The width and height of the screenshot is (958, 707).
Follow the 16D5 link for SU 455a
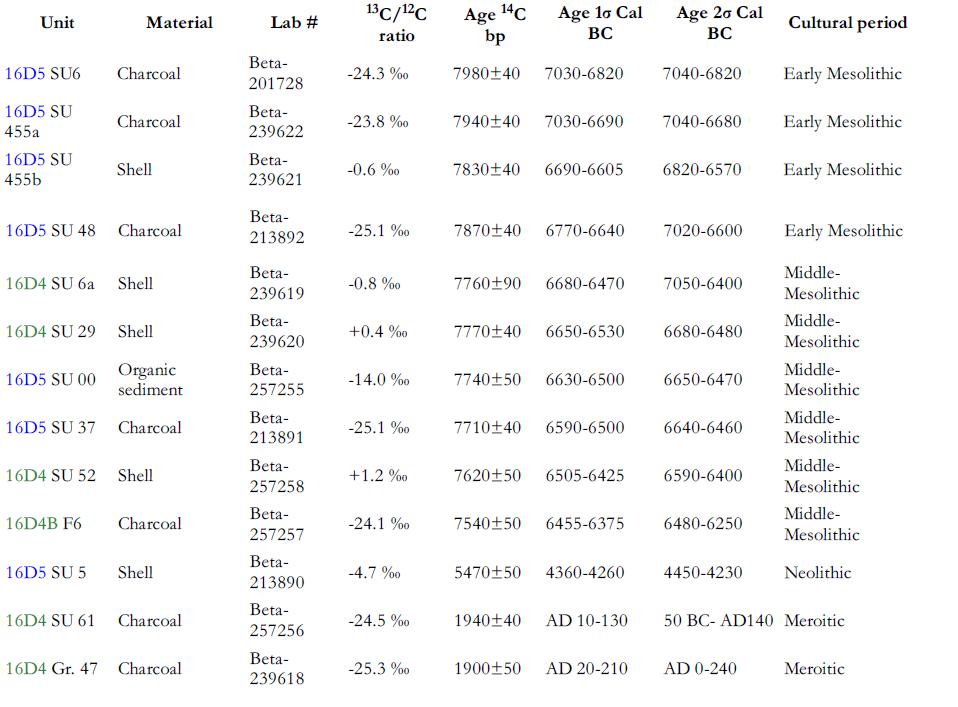click(25, 112)
